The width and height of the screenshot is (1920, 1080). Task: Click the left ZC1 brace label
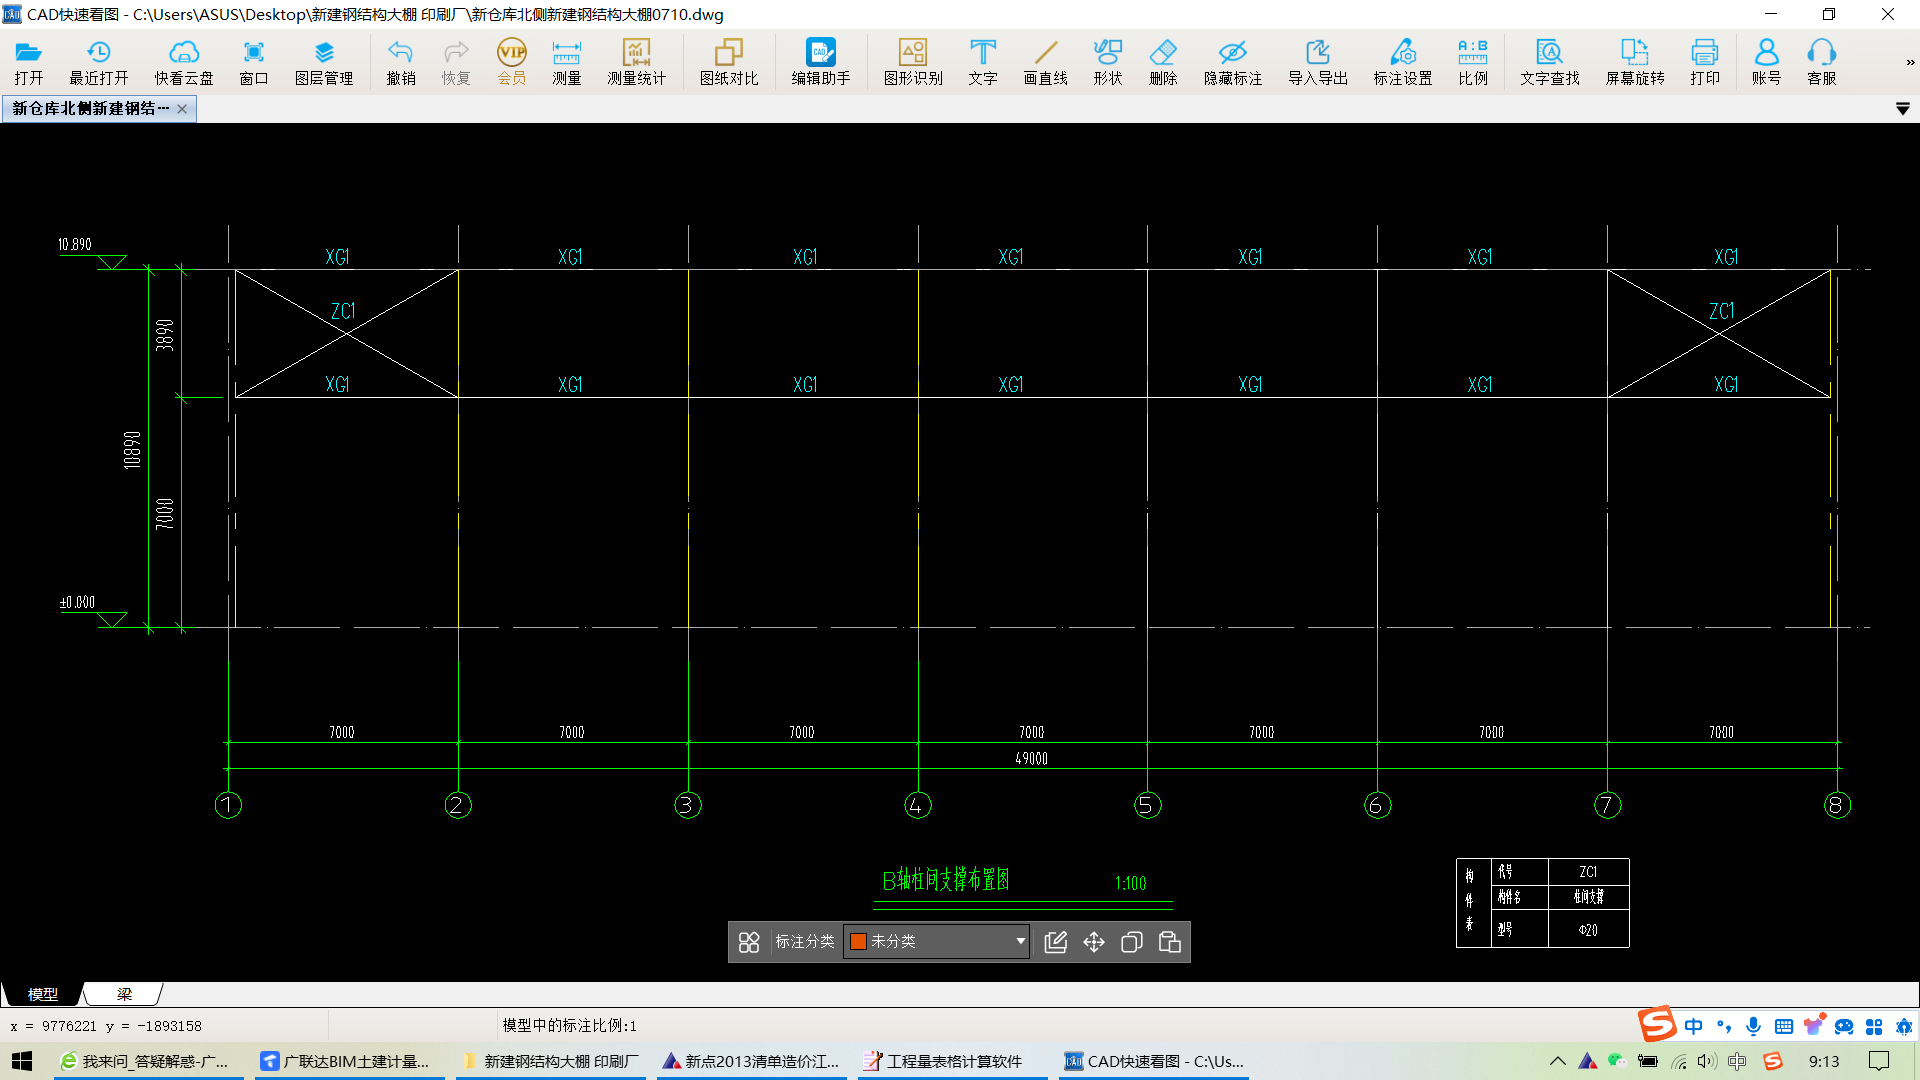343,311
